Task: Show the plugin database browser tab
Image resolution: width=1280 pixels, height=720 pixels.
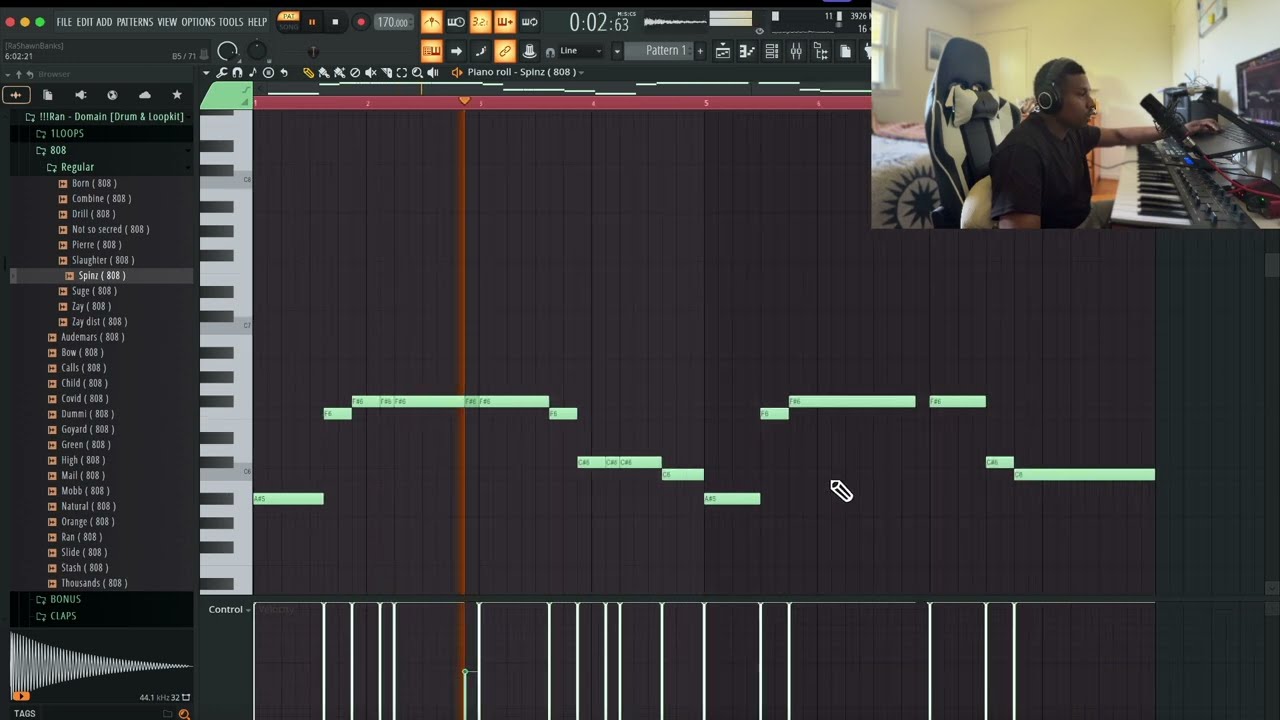Action: 81,95
